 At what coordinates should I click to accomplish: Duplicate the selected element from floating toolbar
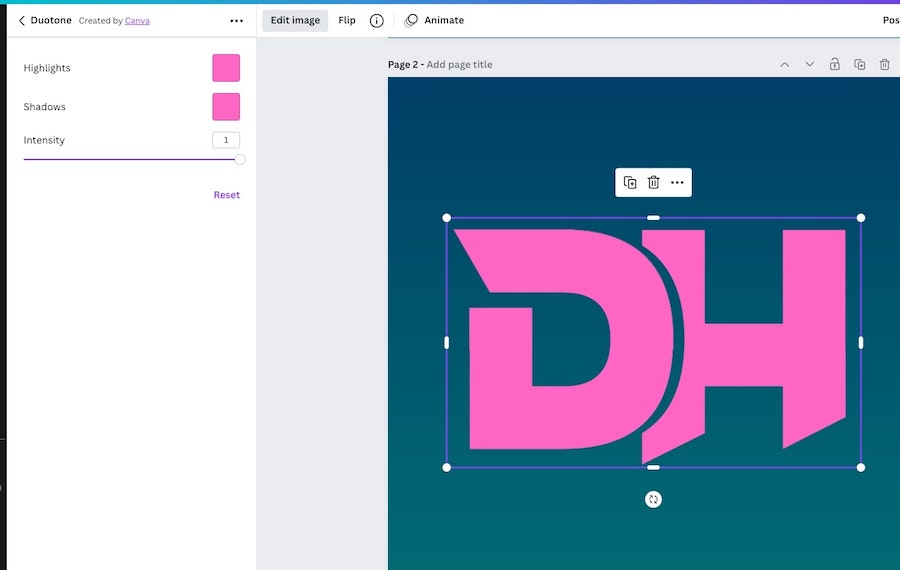click(x=630, y=182)
